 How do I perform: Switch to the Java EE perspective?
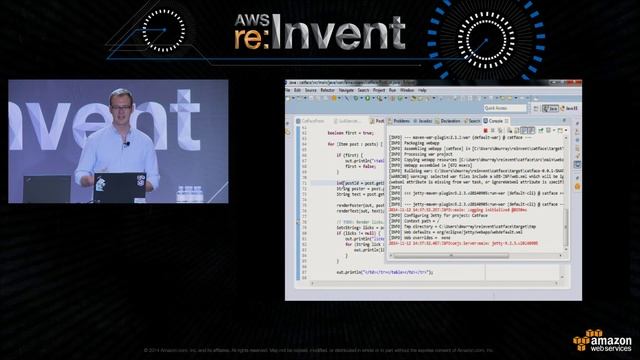(x=569, y=108)
